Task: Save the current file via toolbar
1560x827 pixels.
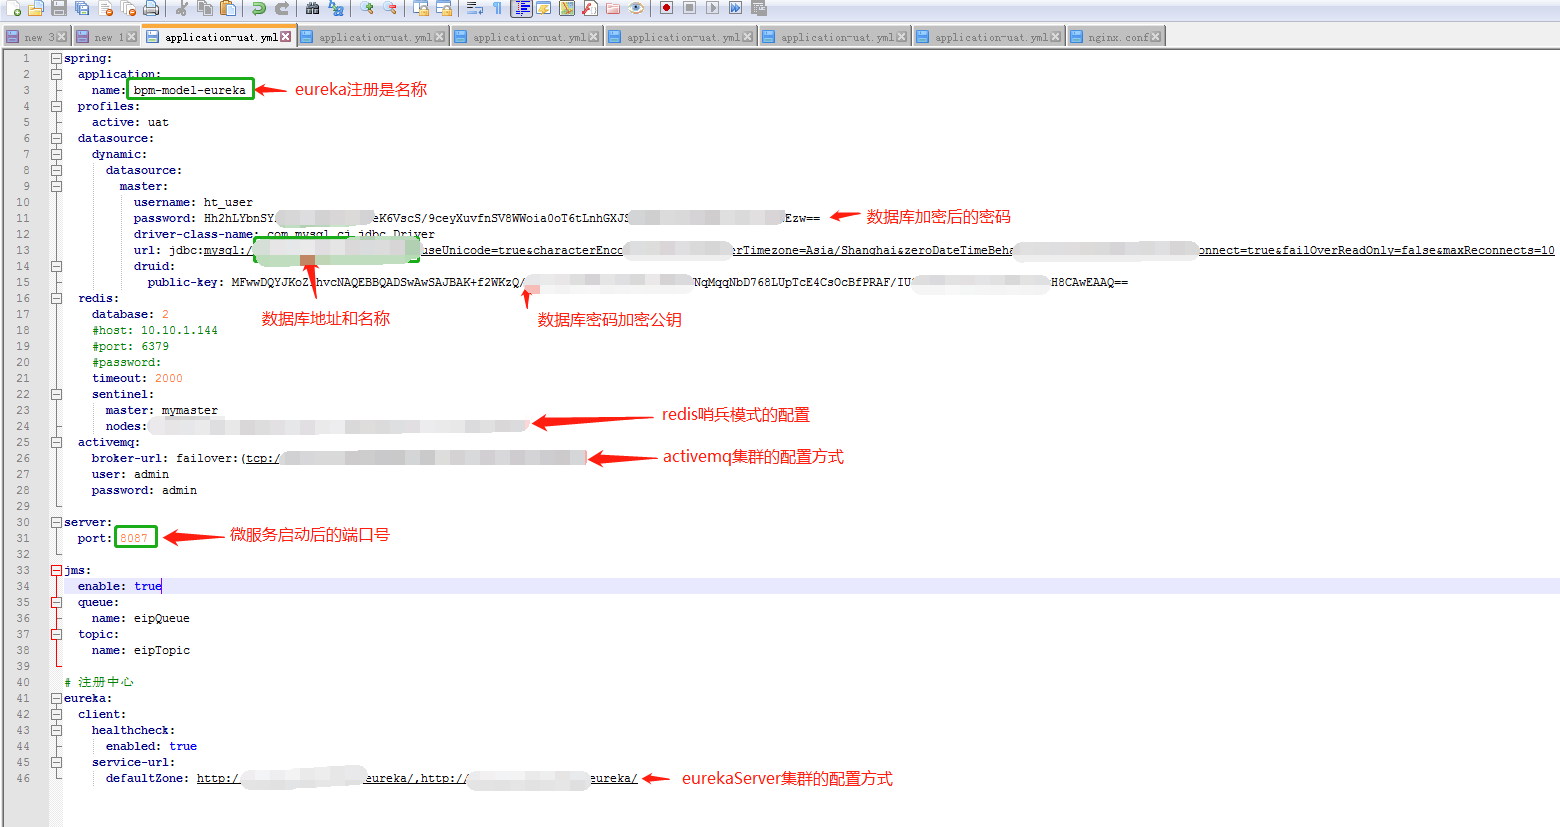Action: pyautogui.click(x=59, y=8)
